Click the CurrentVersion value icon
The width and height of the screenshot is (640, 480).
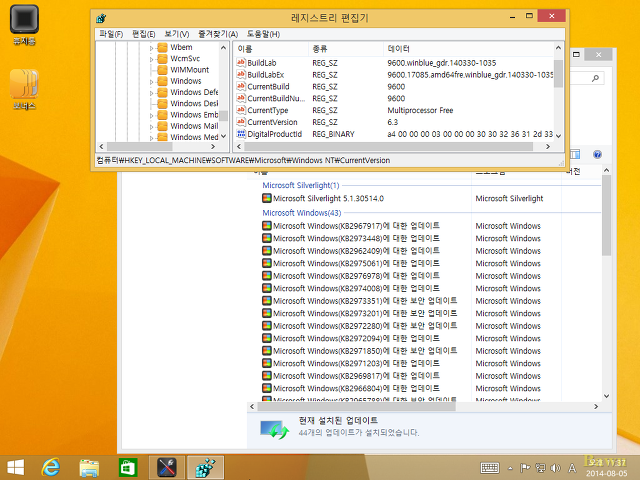click(x=241, y=122)
